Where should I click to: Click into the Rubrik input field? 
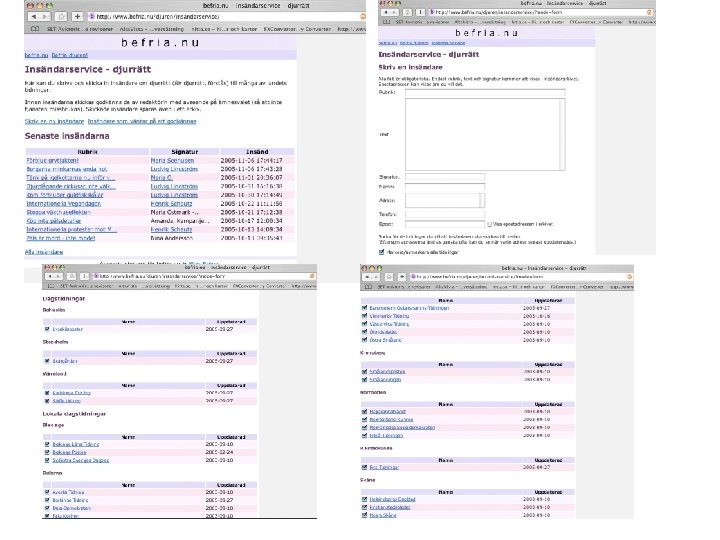click(x=485, y=92)
